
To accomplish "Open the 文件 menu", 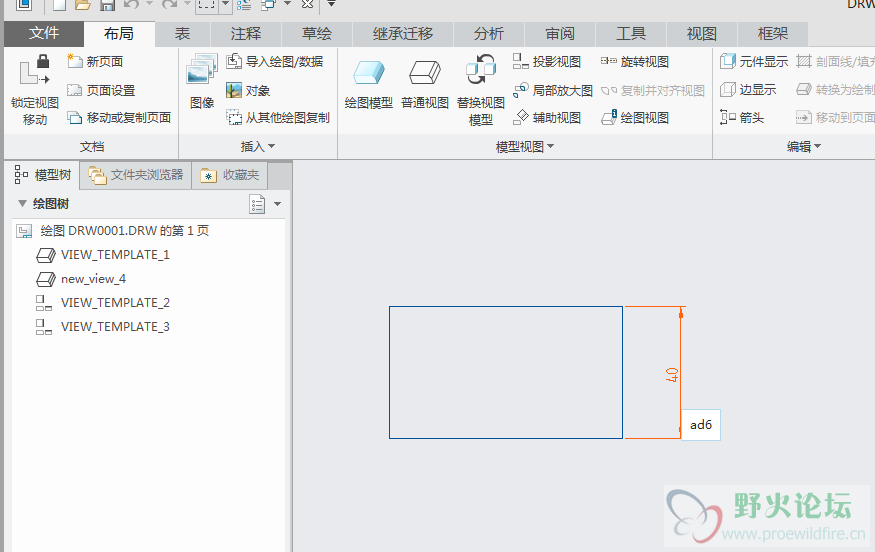I will pyautogui.click(x=43, y=34).
